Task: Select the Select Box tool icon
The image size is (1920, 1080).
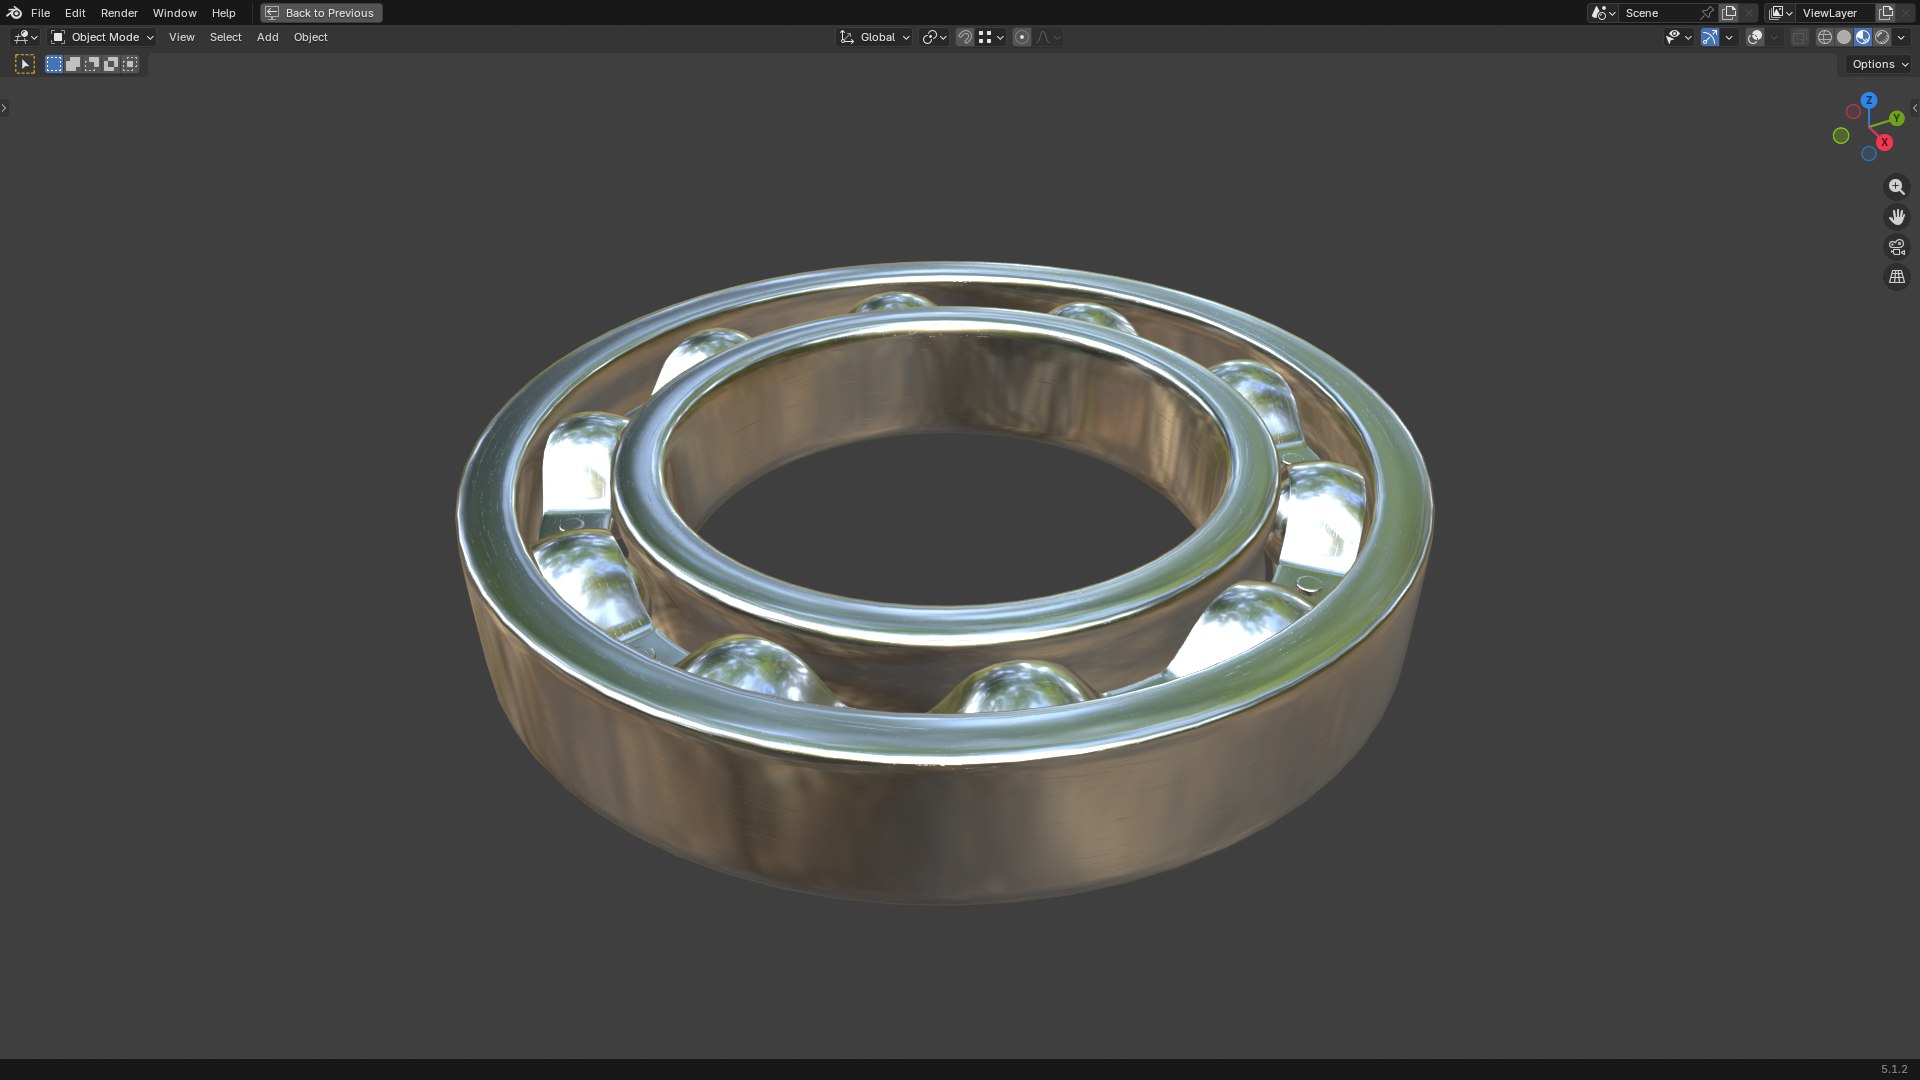Action: tap(25, 64)
